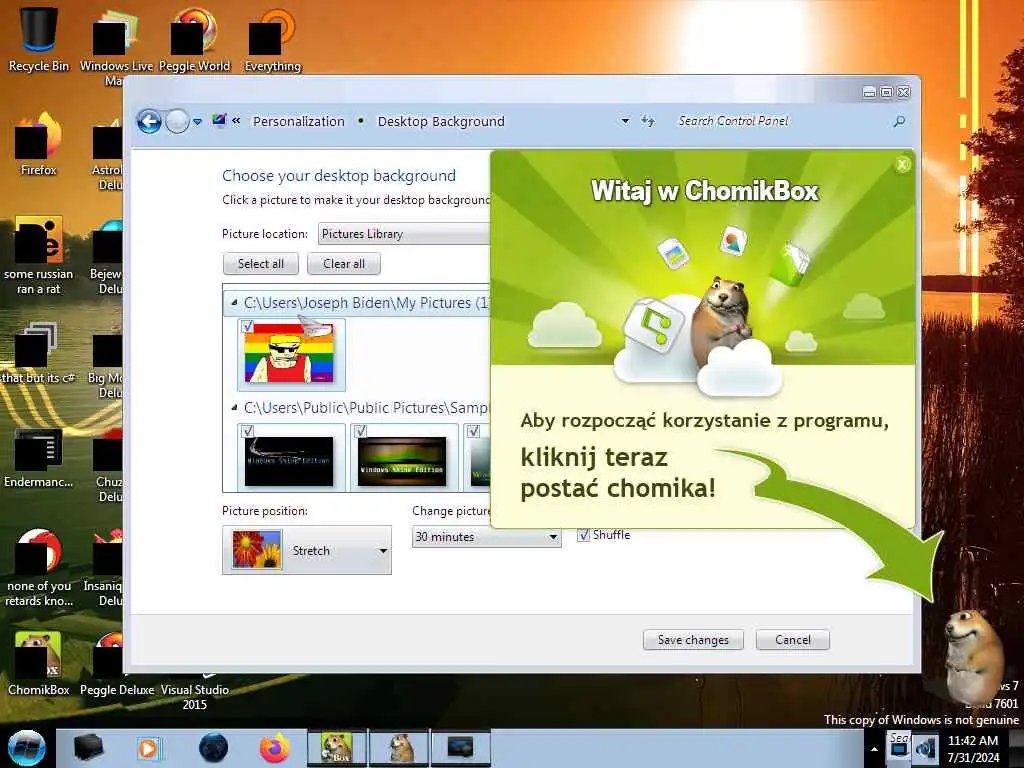Viewport: 1024px width, 768px height.
Task: Select 'that but its c#' desktop icon
Action: click(39, 353)
